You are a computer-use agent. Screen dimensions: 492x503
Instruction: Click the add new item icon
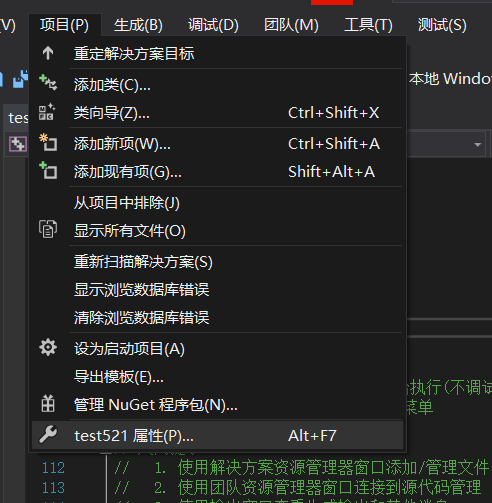[x=48, y=143]
